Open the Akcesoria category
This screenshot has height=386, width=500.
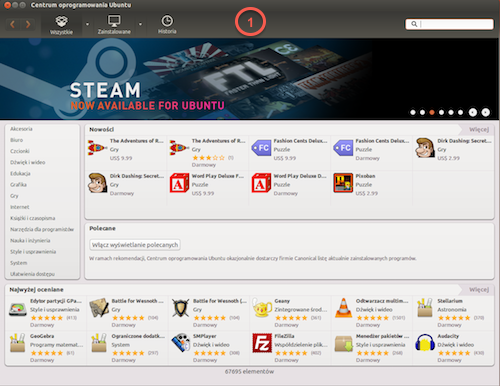21,129
